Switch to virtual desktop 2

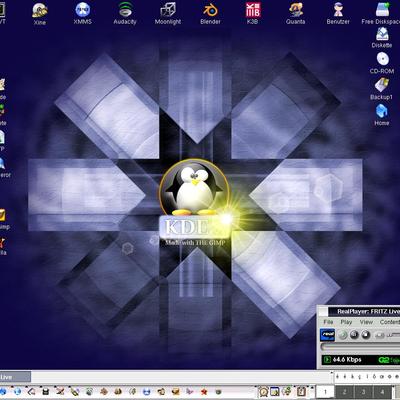coord(344,392)
